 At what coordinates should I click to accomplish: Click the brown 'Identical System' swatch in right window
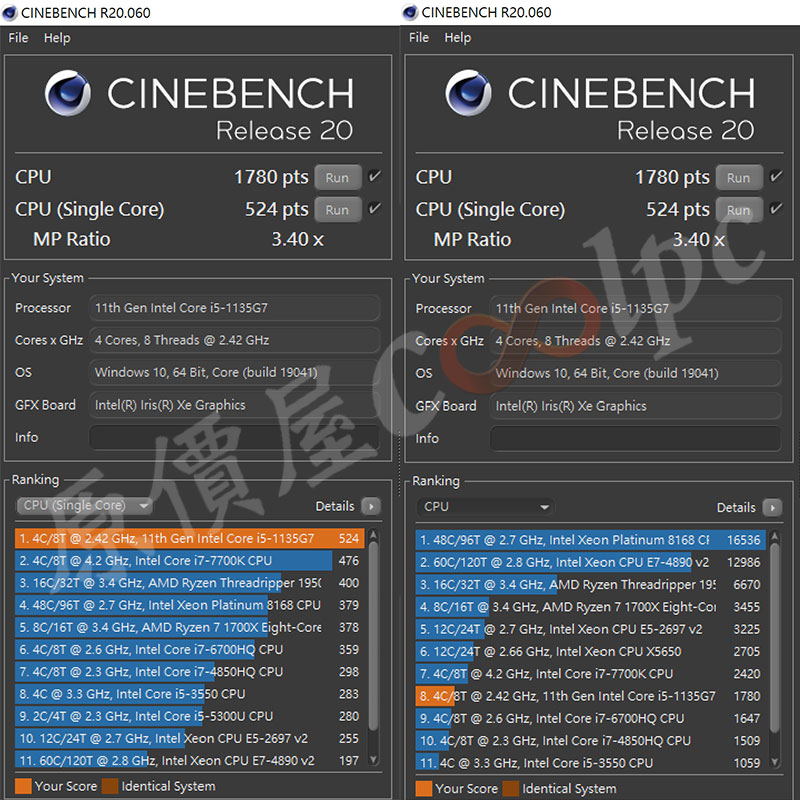511,789
